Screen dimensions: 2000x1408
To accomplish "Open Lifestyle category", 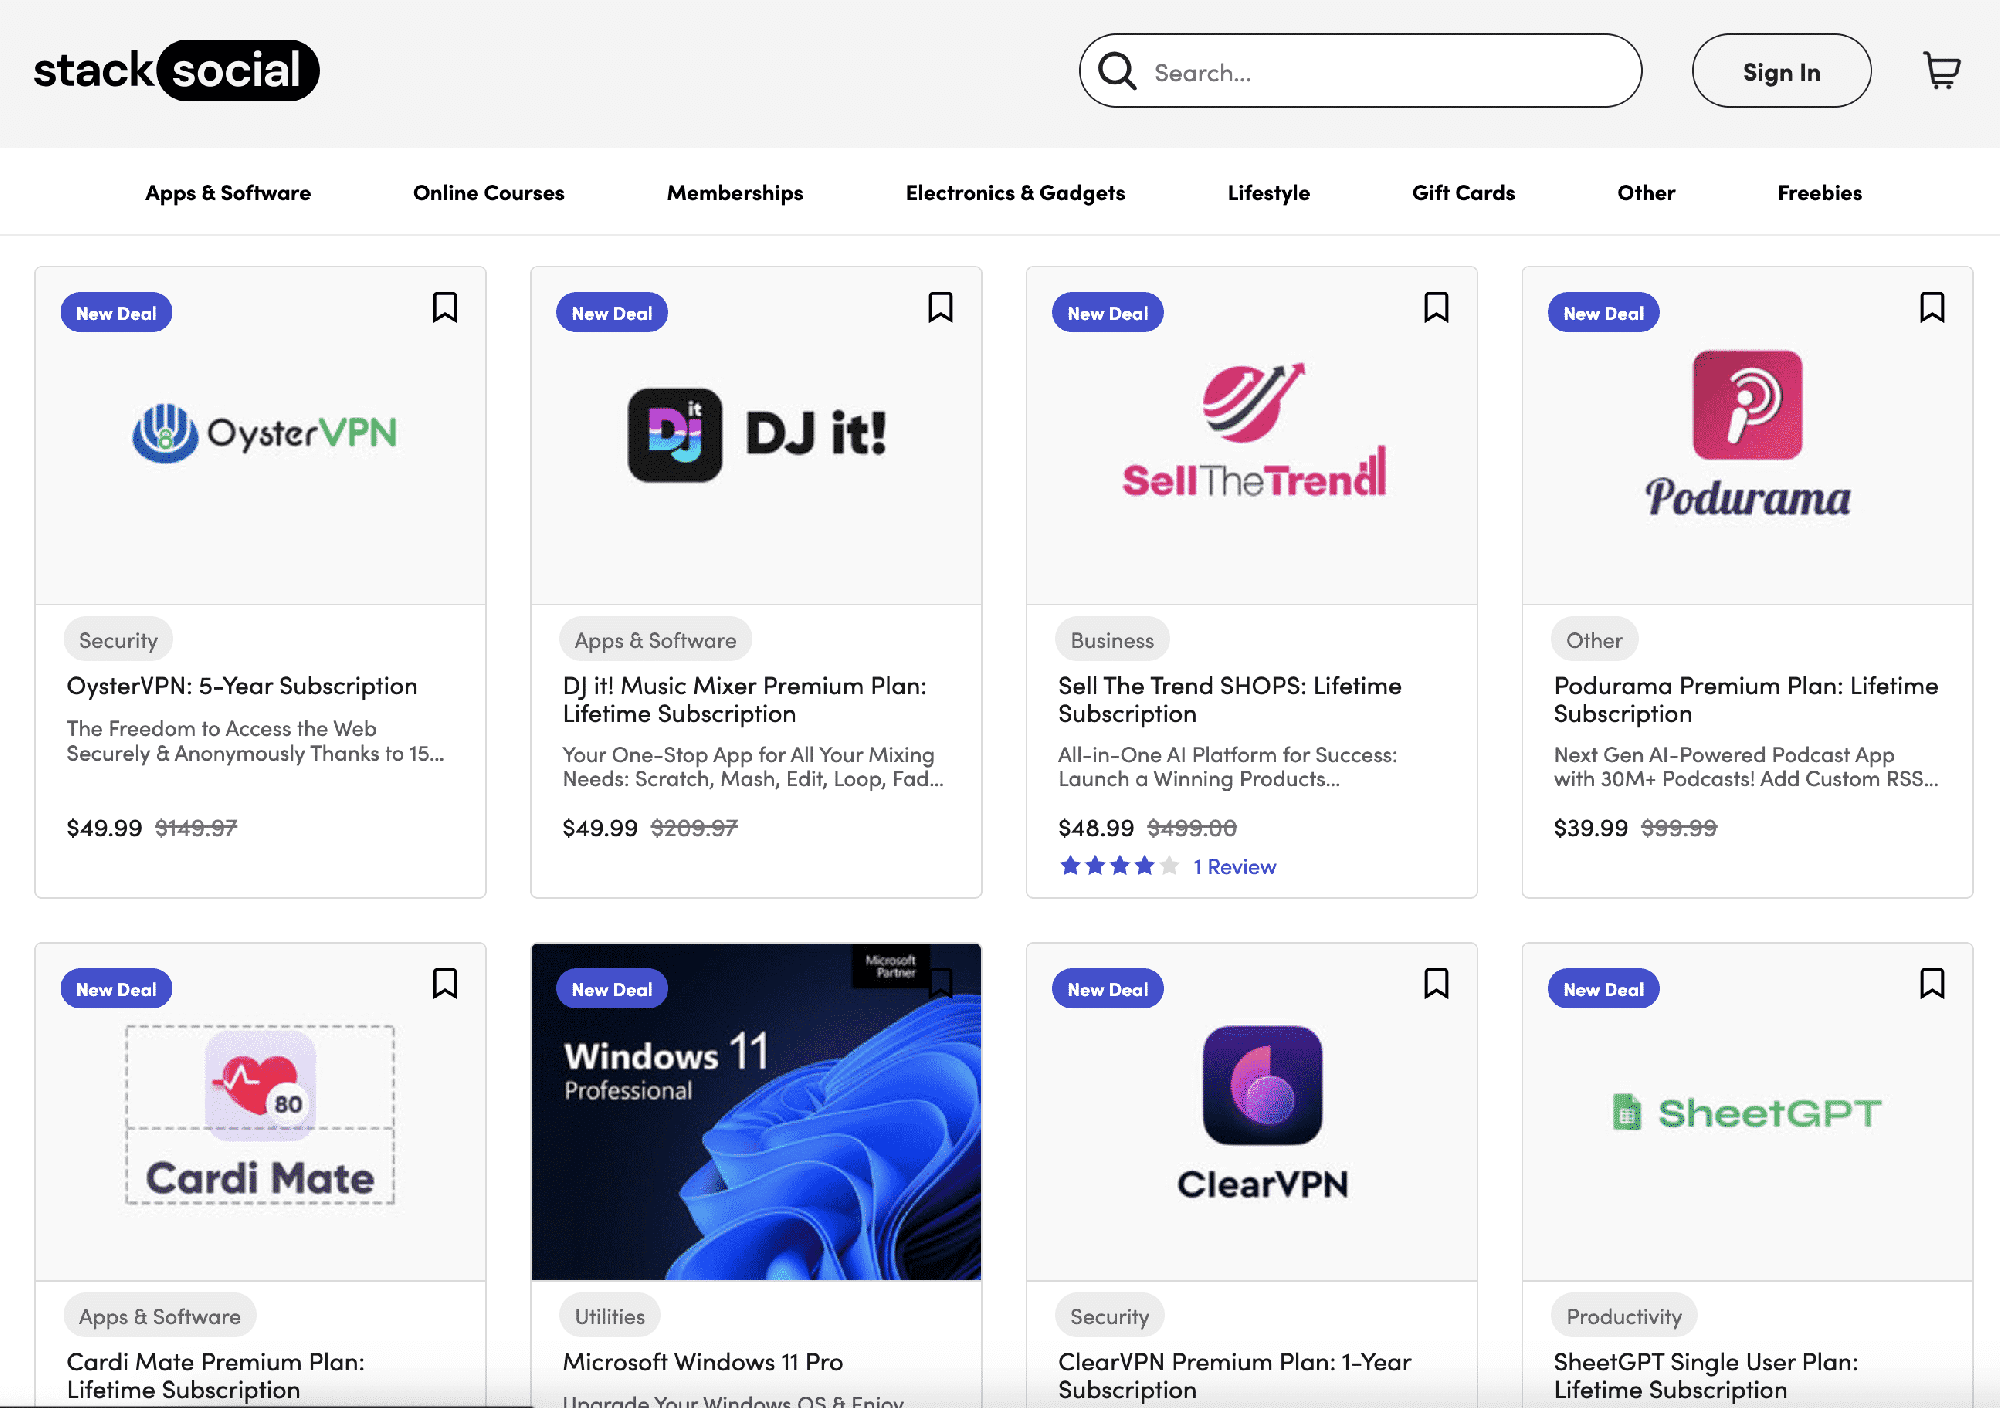I will [x=1269, y=193].
